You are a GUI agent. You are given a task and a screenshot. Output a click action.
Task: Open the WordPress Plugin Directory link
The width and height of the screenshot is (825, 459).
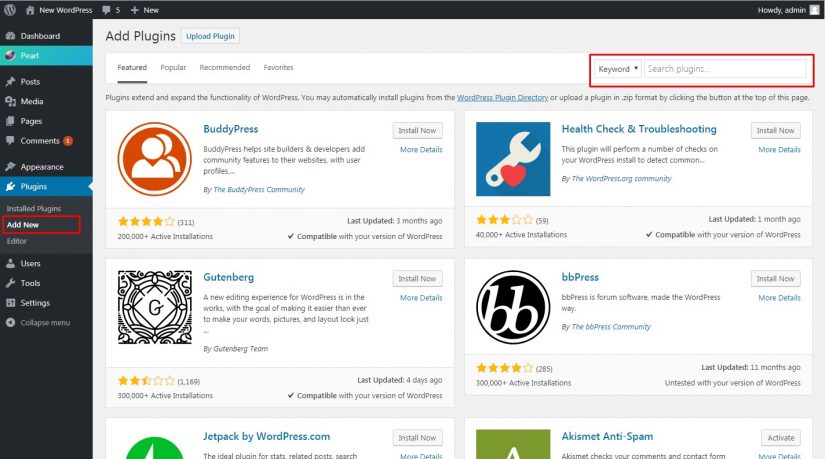coord(502,97)
